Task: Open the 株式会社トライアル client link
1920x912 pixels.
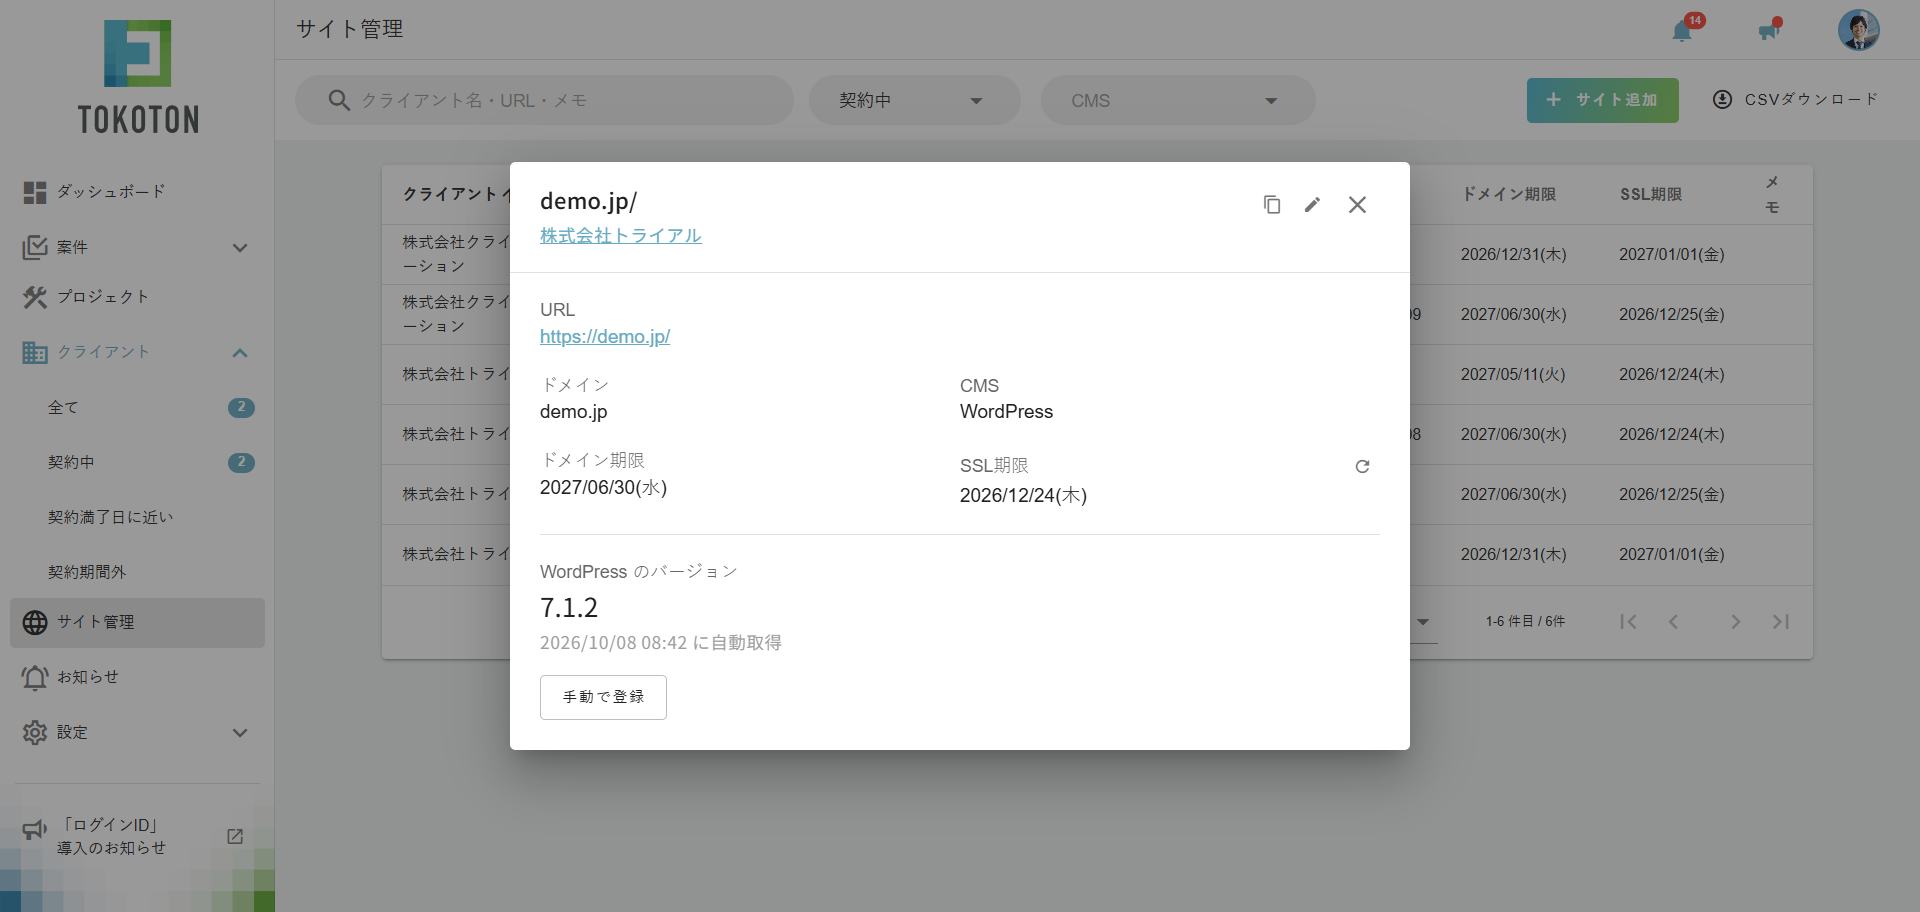Action: click(621, 236)
